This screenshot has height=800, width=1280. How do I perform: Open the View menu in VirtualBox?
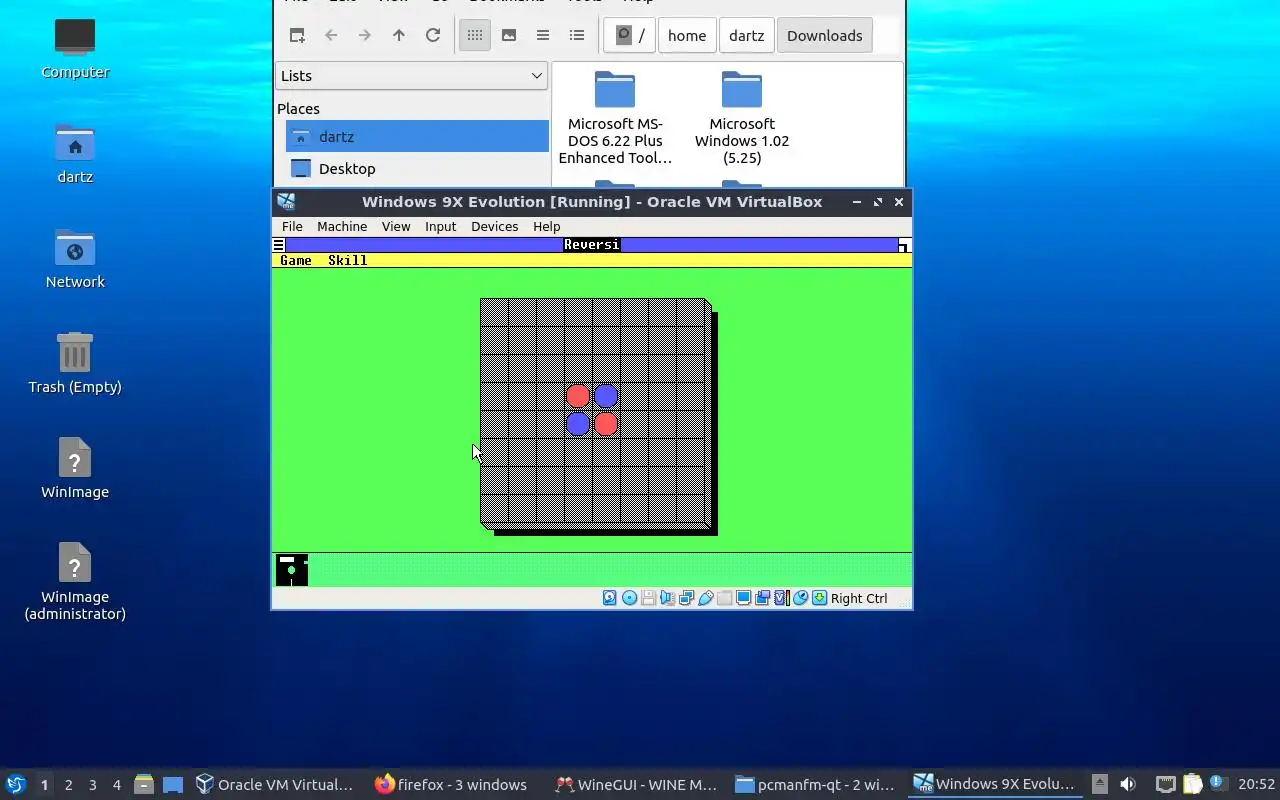point(396,227)
